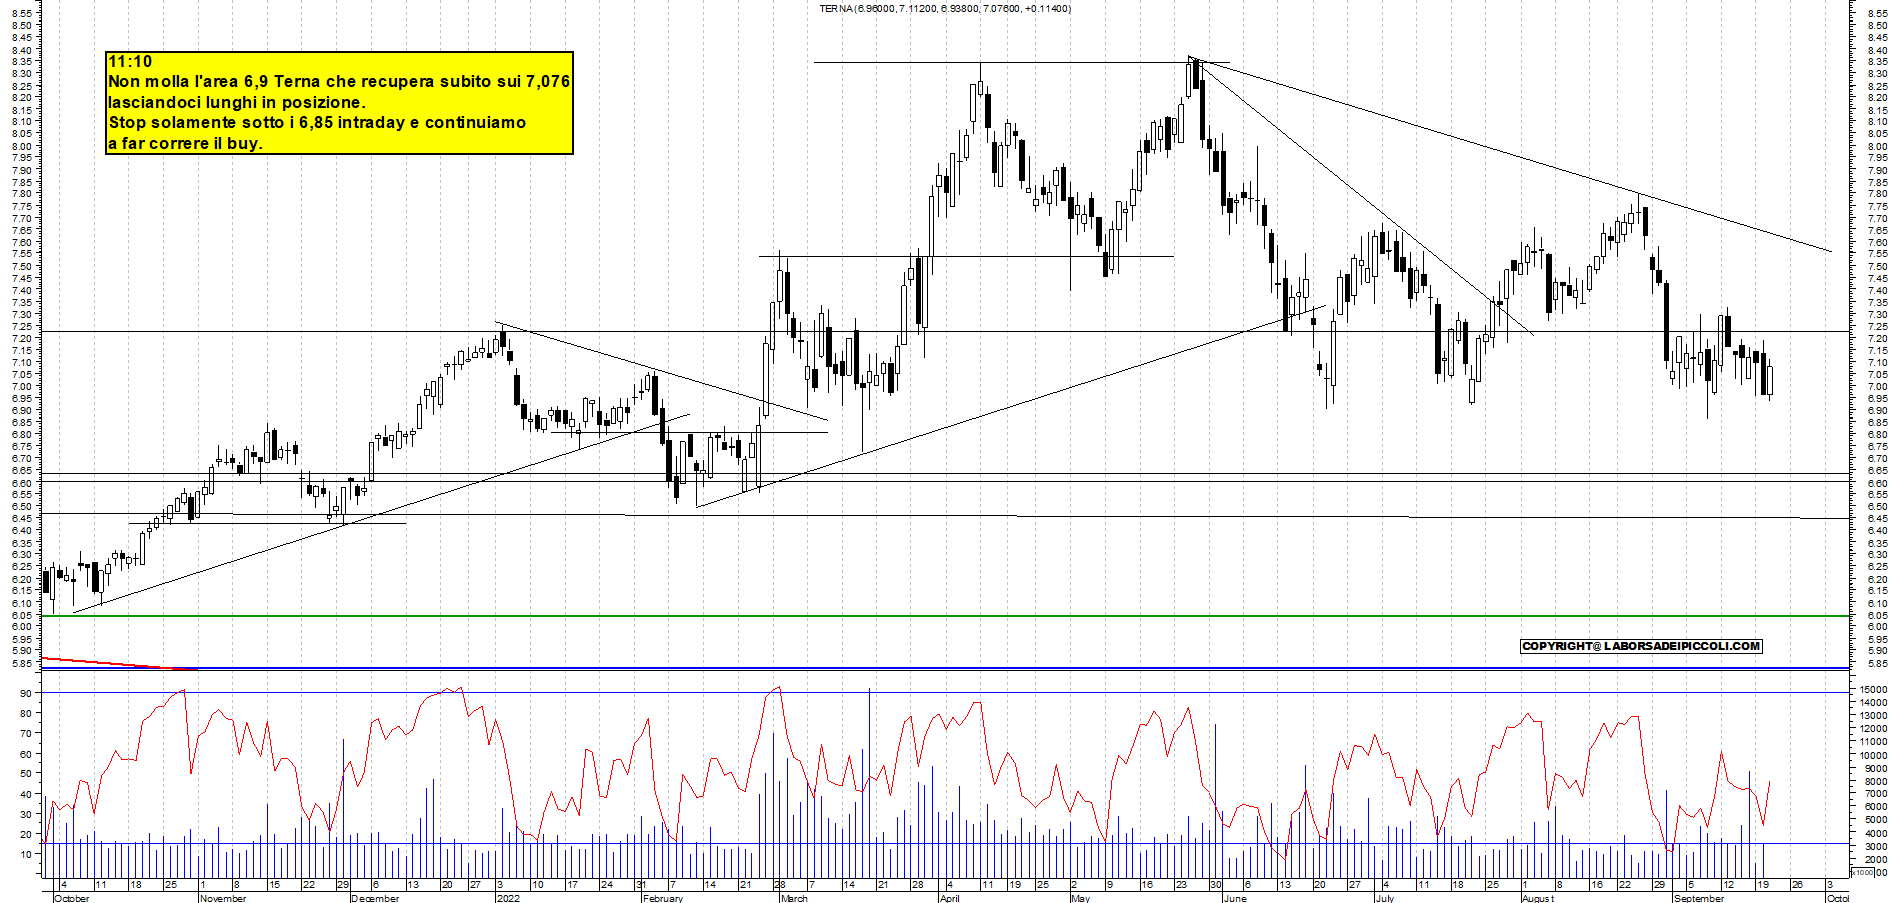Click the 'November' month label on time axis
The height and width of the screenshot is (903, 1890).
click(x=223, y=898)
